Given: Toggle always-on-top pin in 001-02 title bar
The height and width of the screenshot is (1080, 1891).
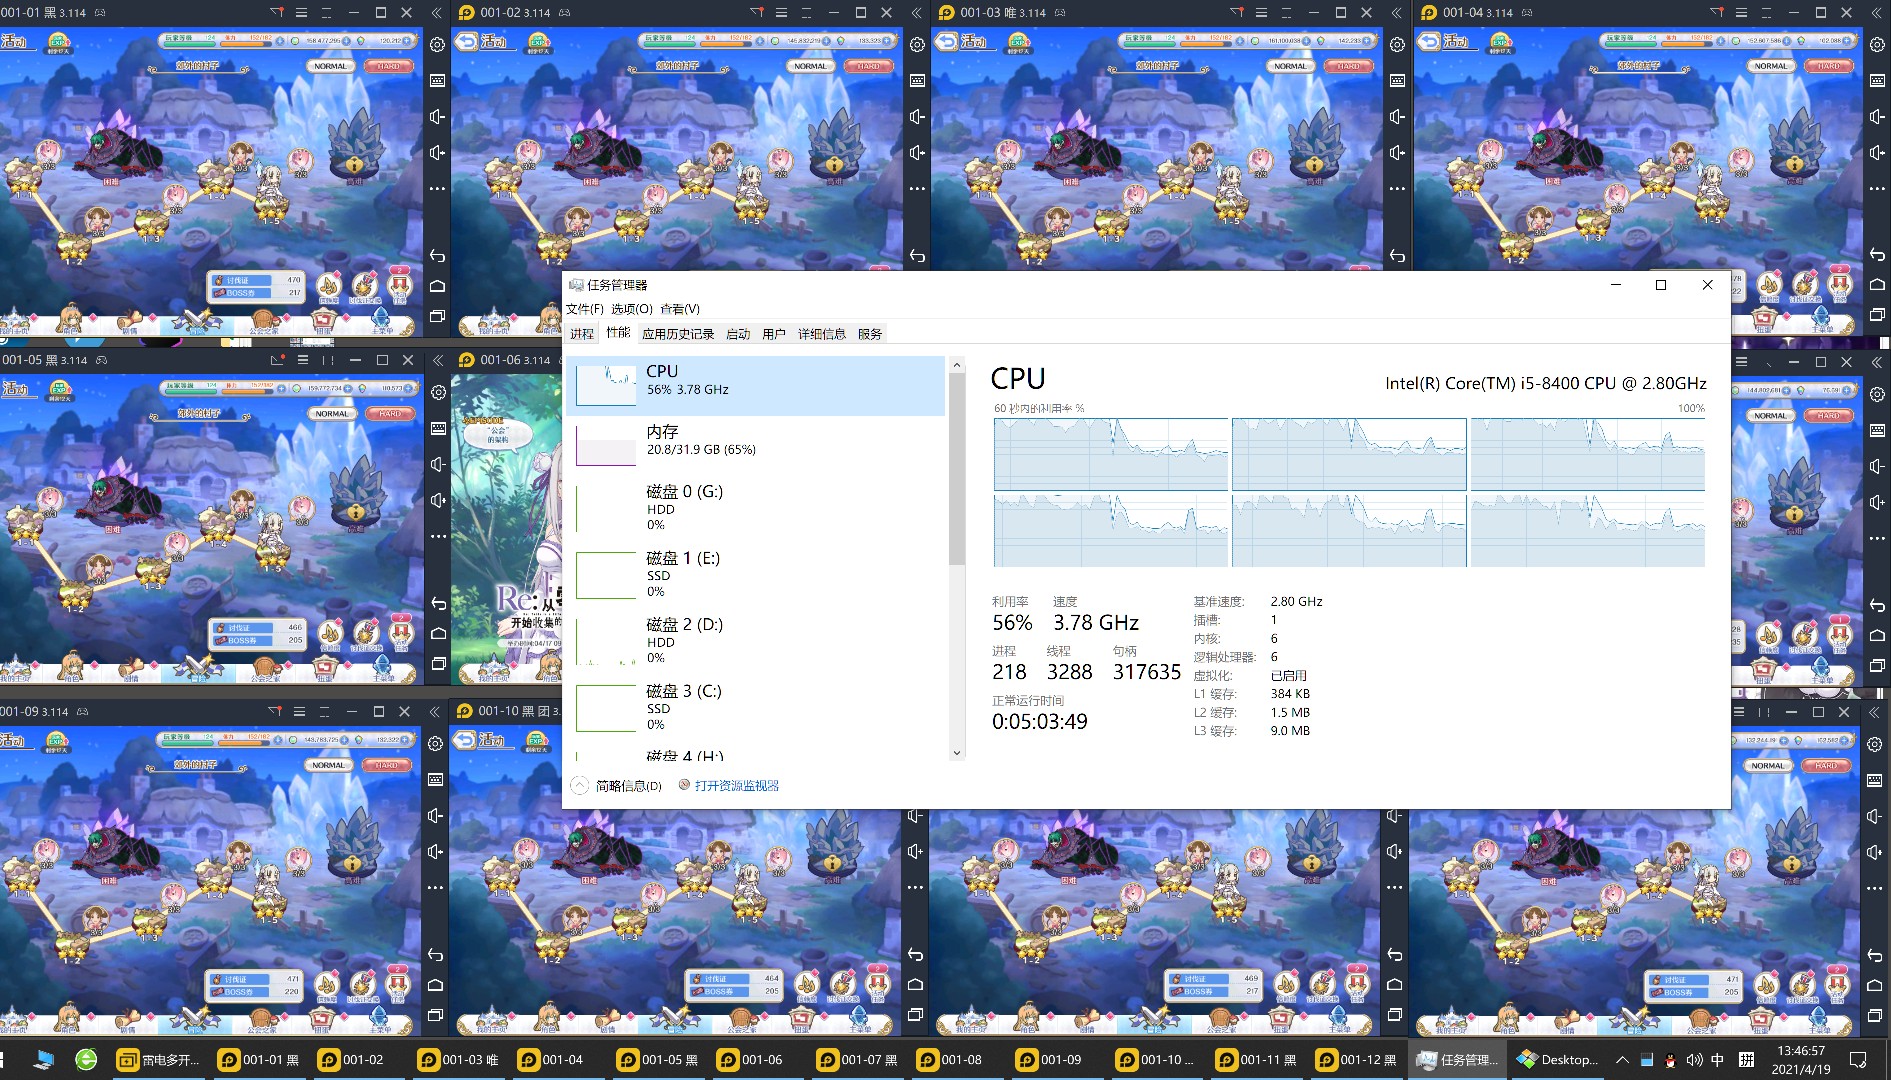Looking at the screenshot, I should click(x=757, y=13).
